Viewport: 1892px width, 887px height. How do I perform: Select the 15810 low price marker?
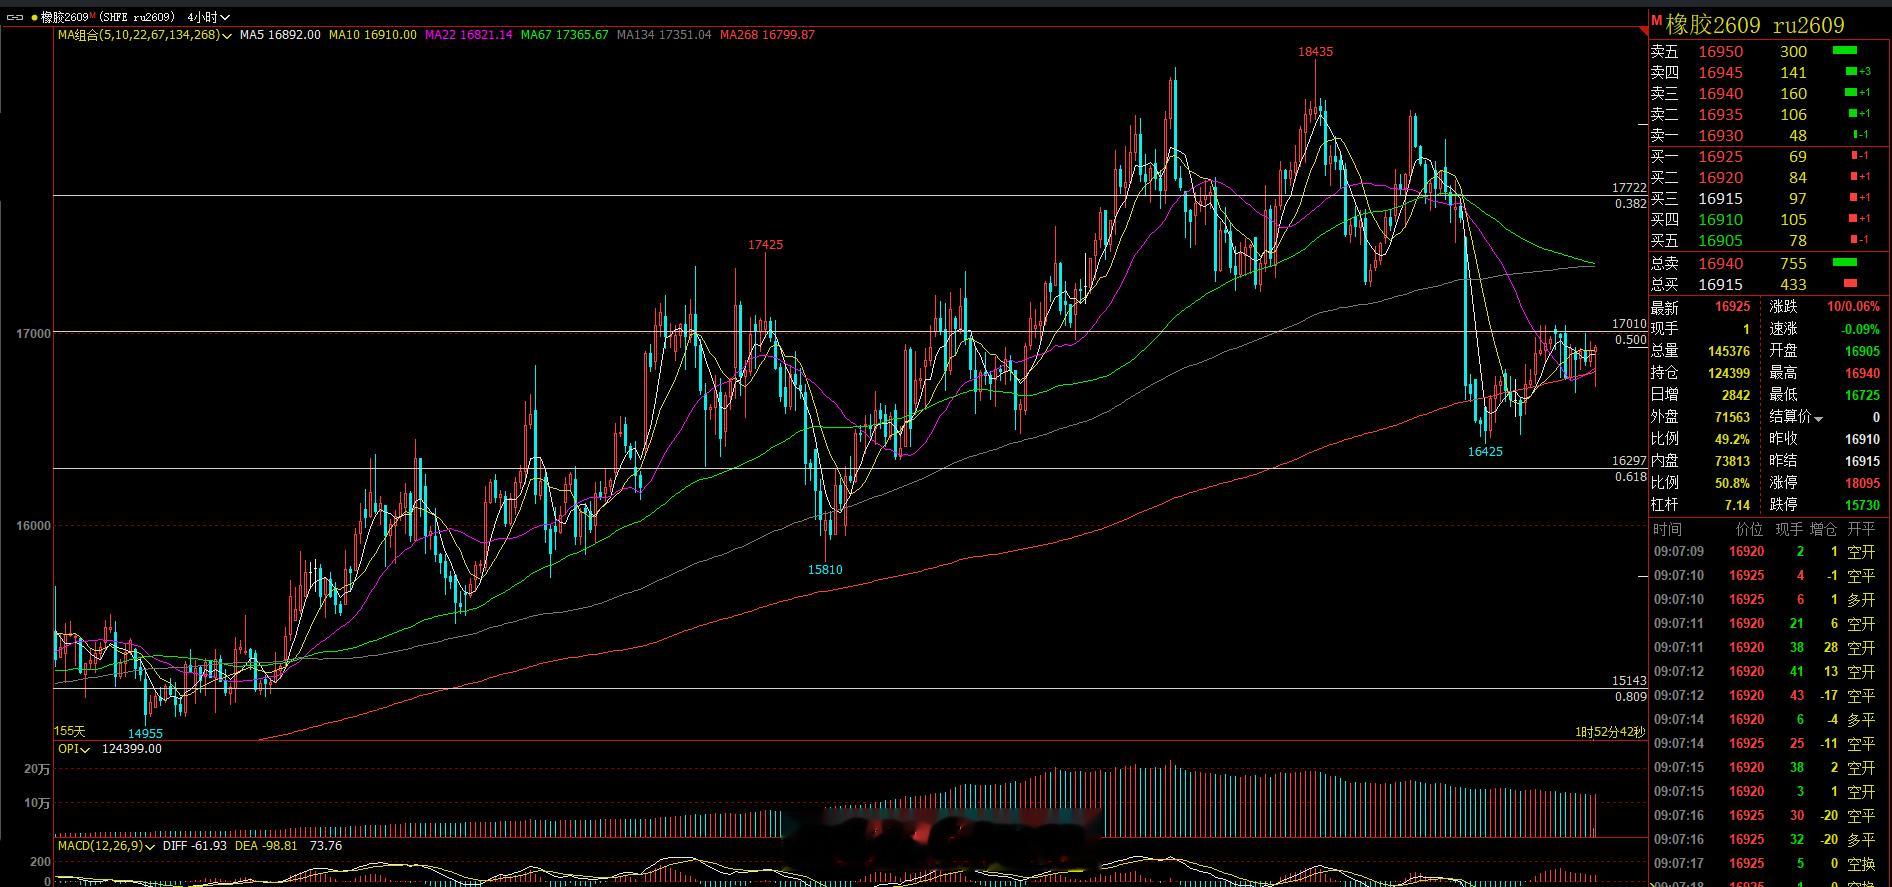825,570
